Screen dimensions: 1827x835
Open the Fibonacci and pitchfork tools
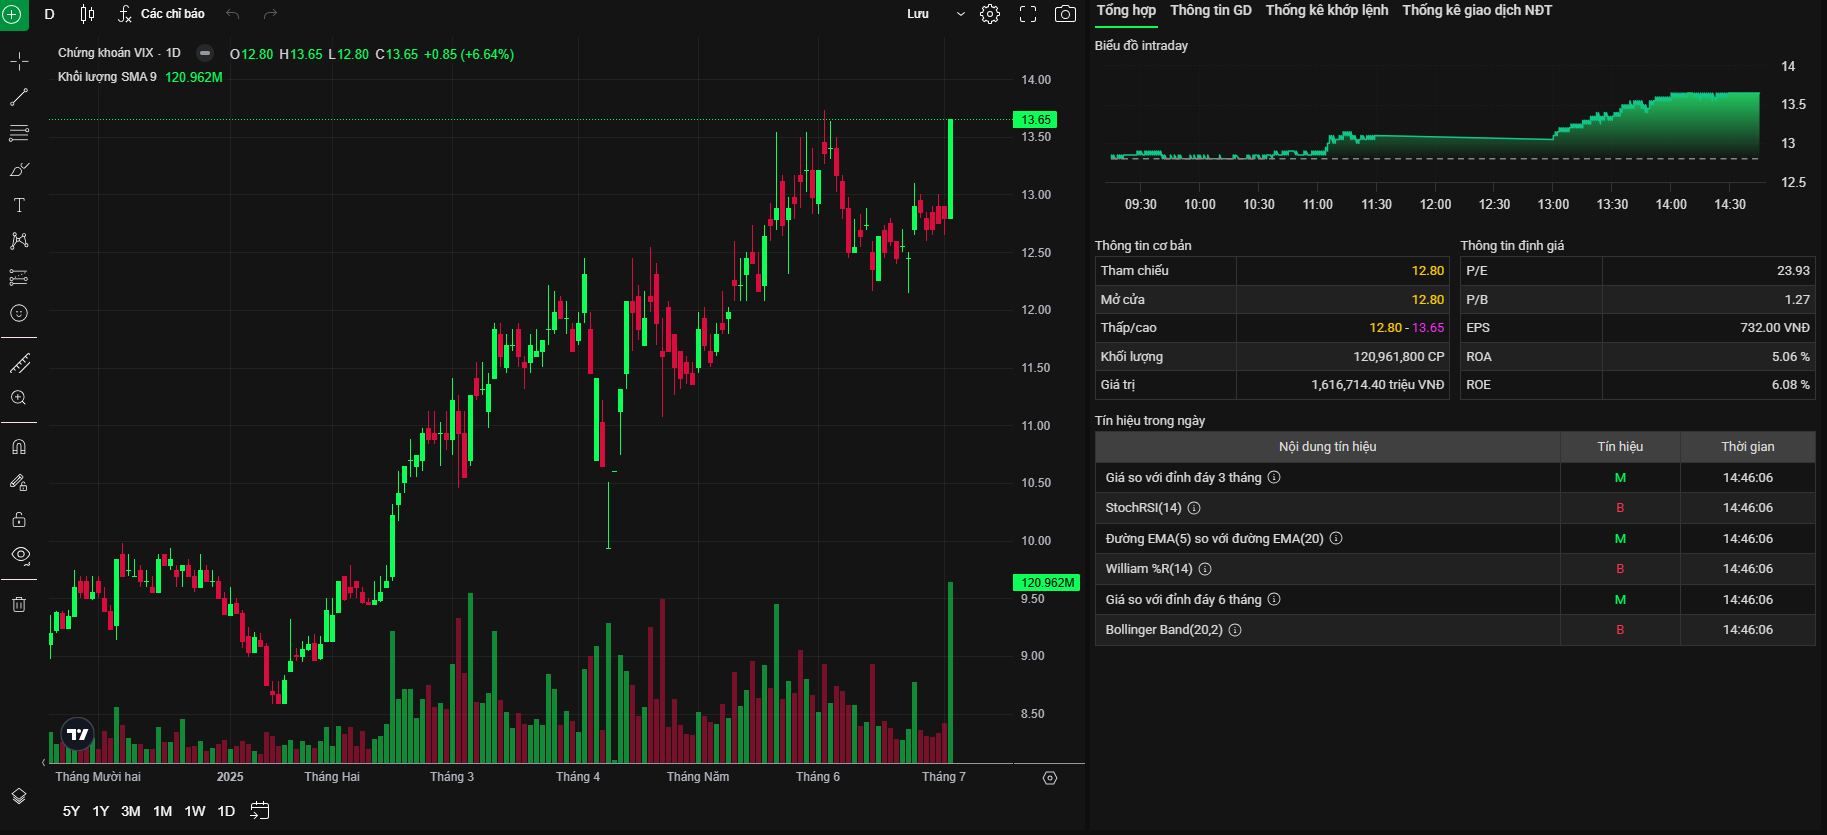[x=19, y=133]
